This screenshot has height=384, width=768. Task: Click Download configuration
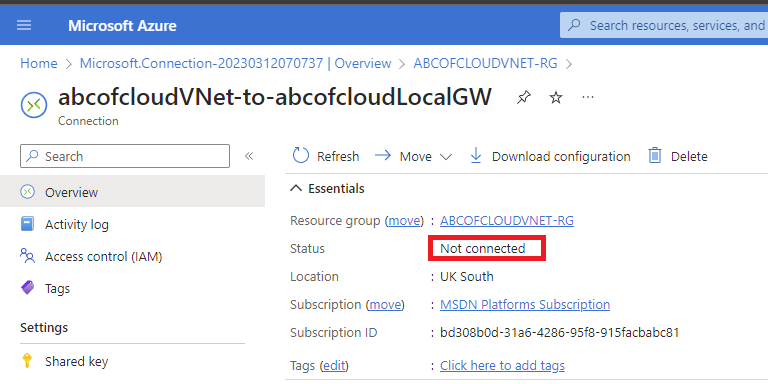550,156
